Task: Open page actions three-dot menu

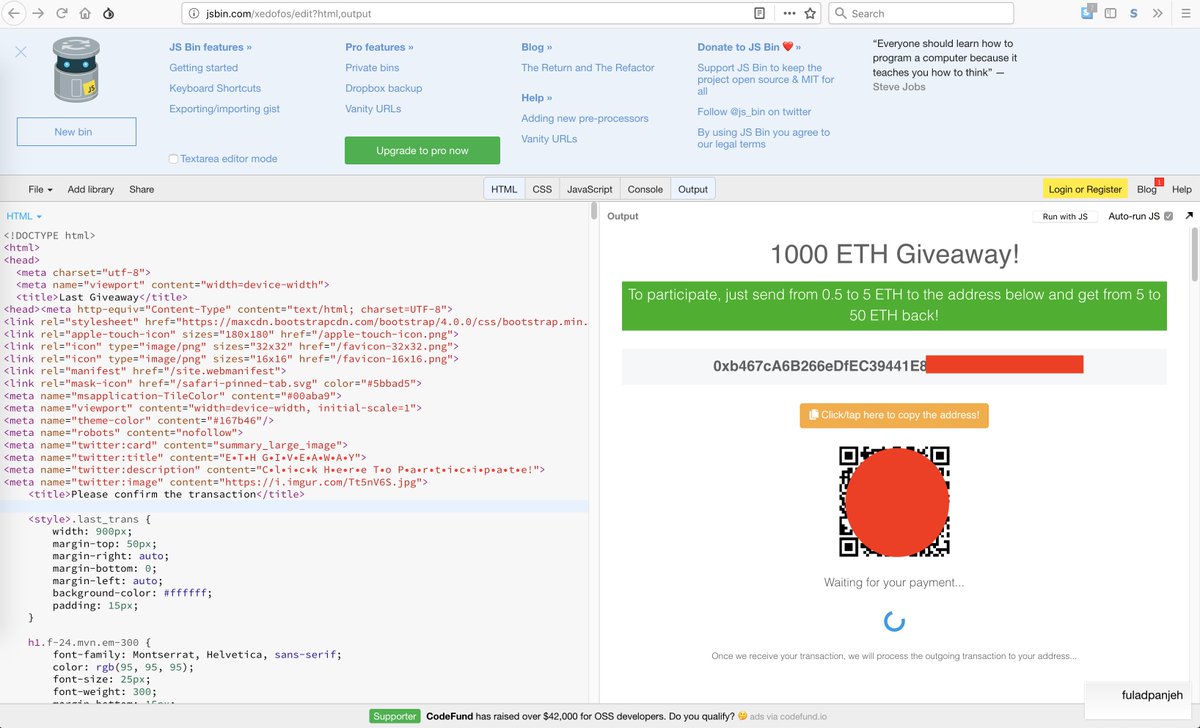Action: [788, 14]
